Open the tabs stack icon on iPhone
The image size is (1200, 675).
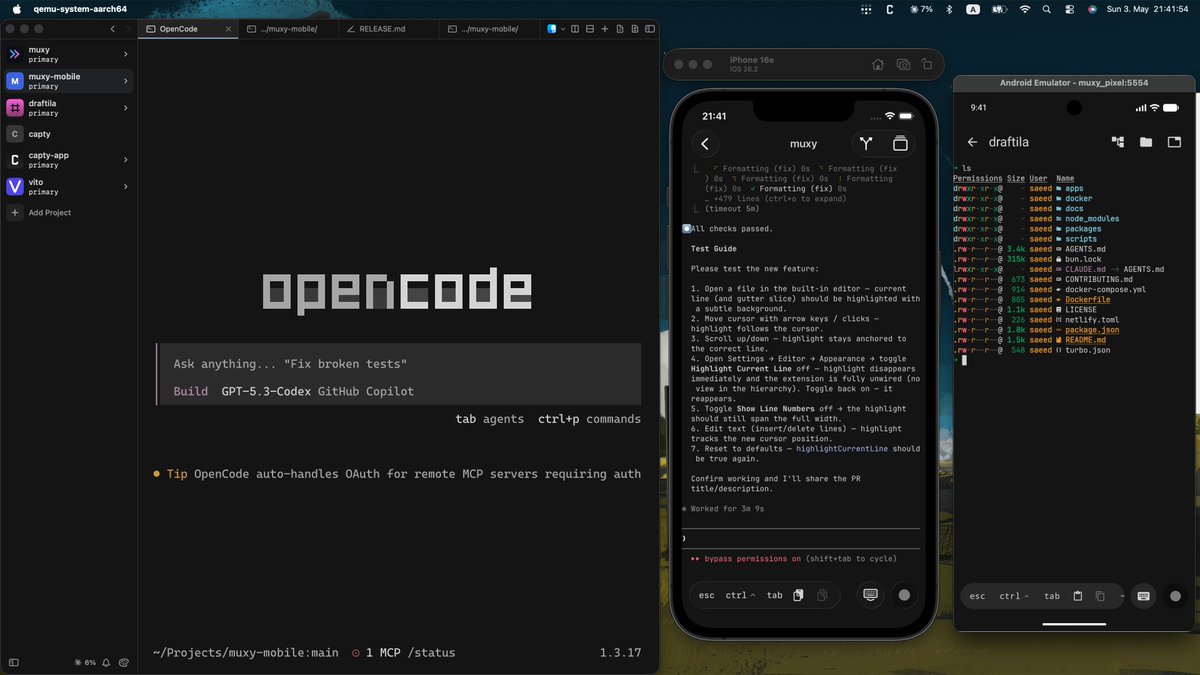900,144
